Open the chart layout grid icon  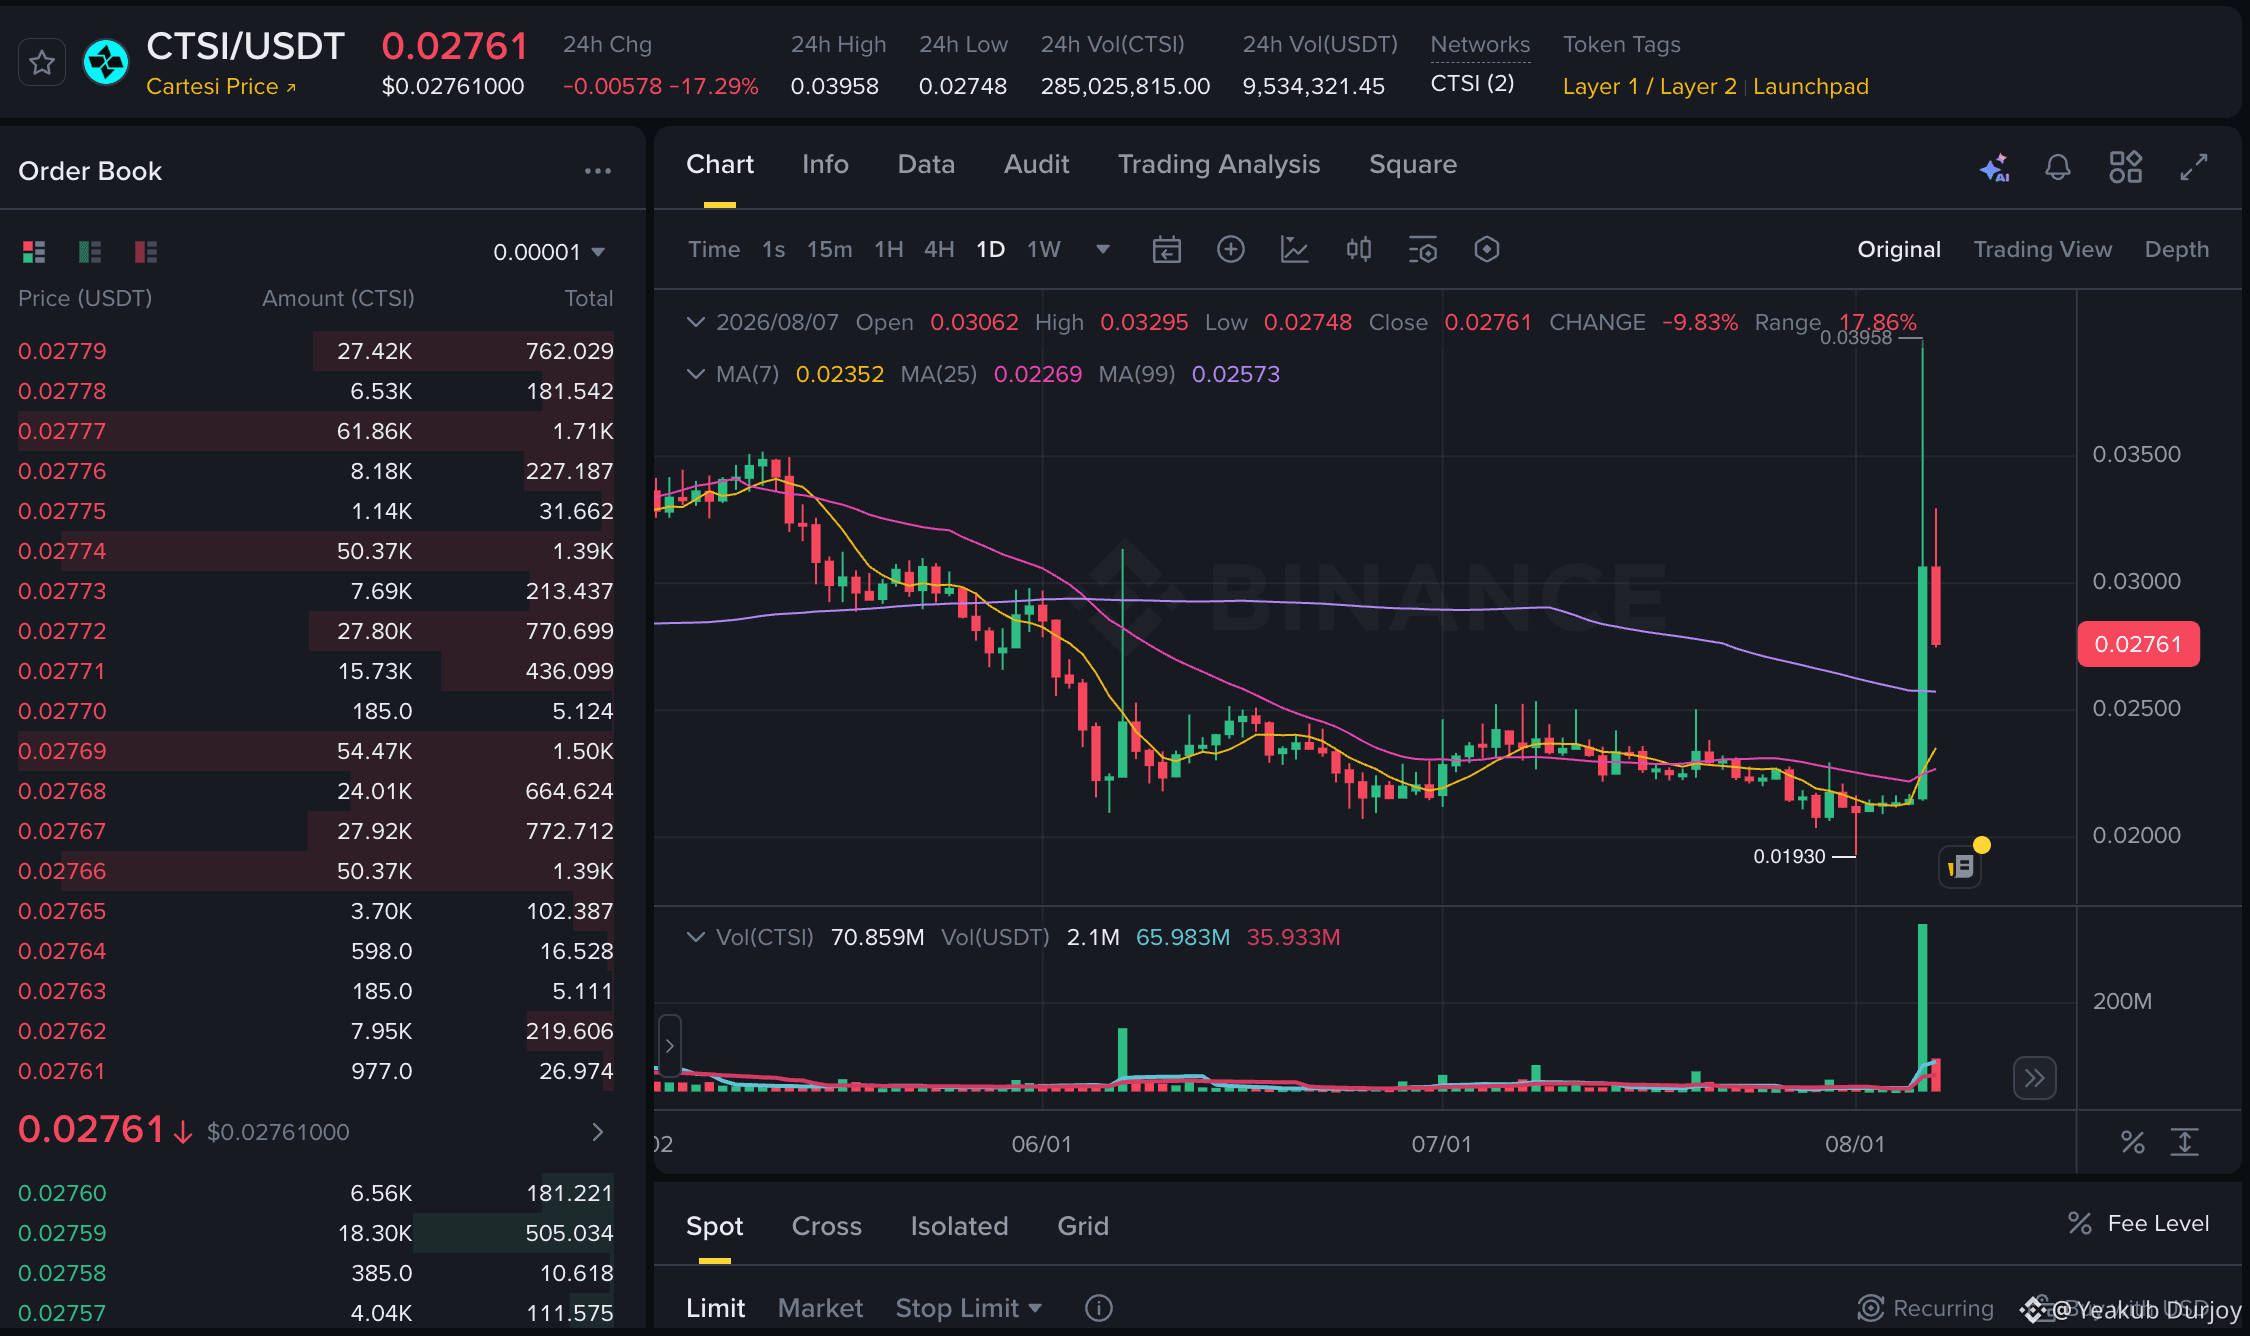[2126, 167]
